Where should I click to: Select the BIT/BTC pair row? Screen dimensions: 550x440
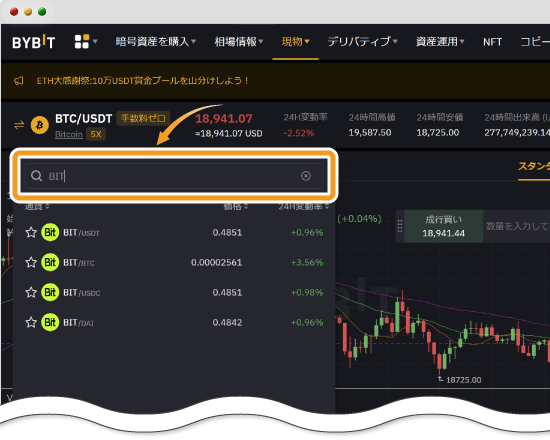(174, 262)
